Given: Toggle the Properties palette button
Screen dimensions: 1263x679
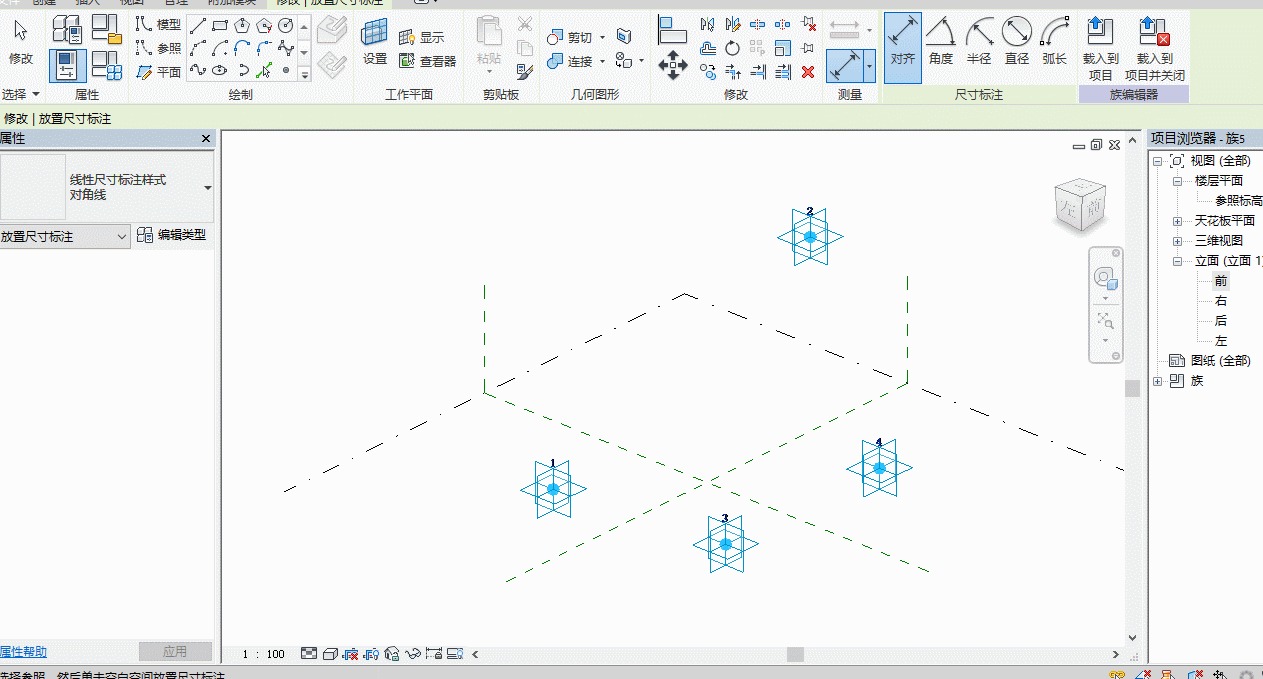Looking at the screenshot, I should (67, 66).
